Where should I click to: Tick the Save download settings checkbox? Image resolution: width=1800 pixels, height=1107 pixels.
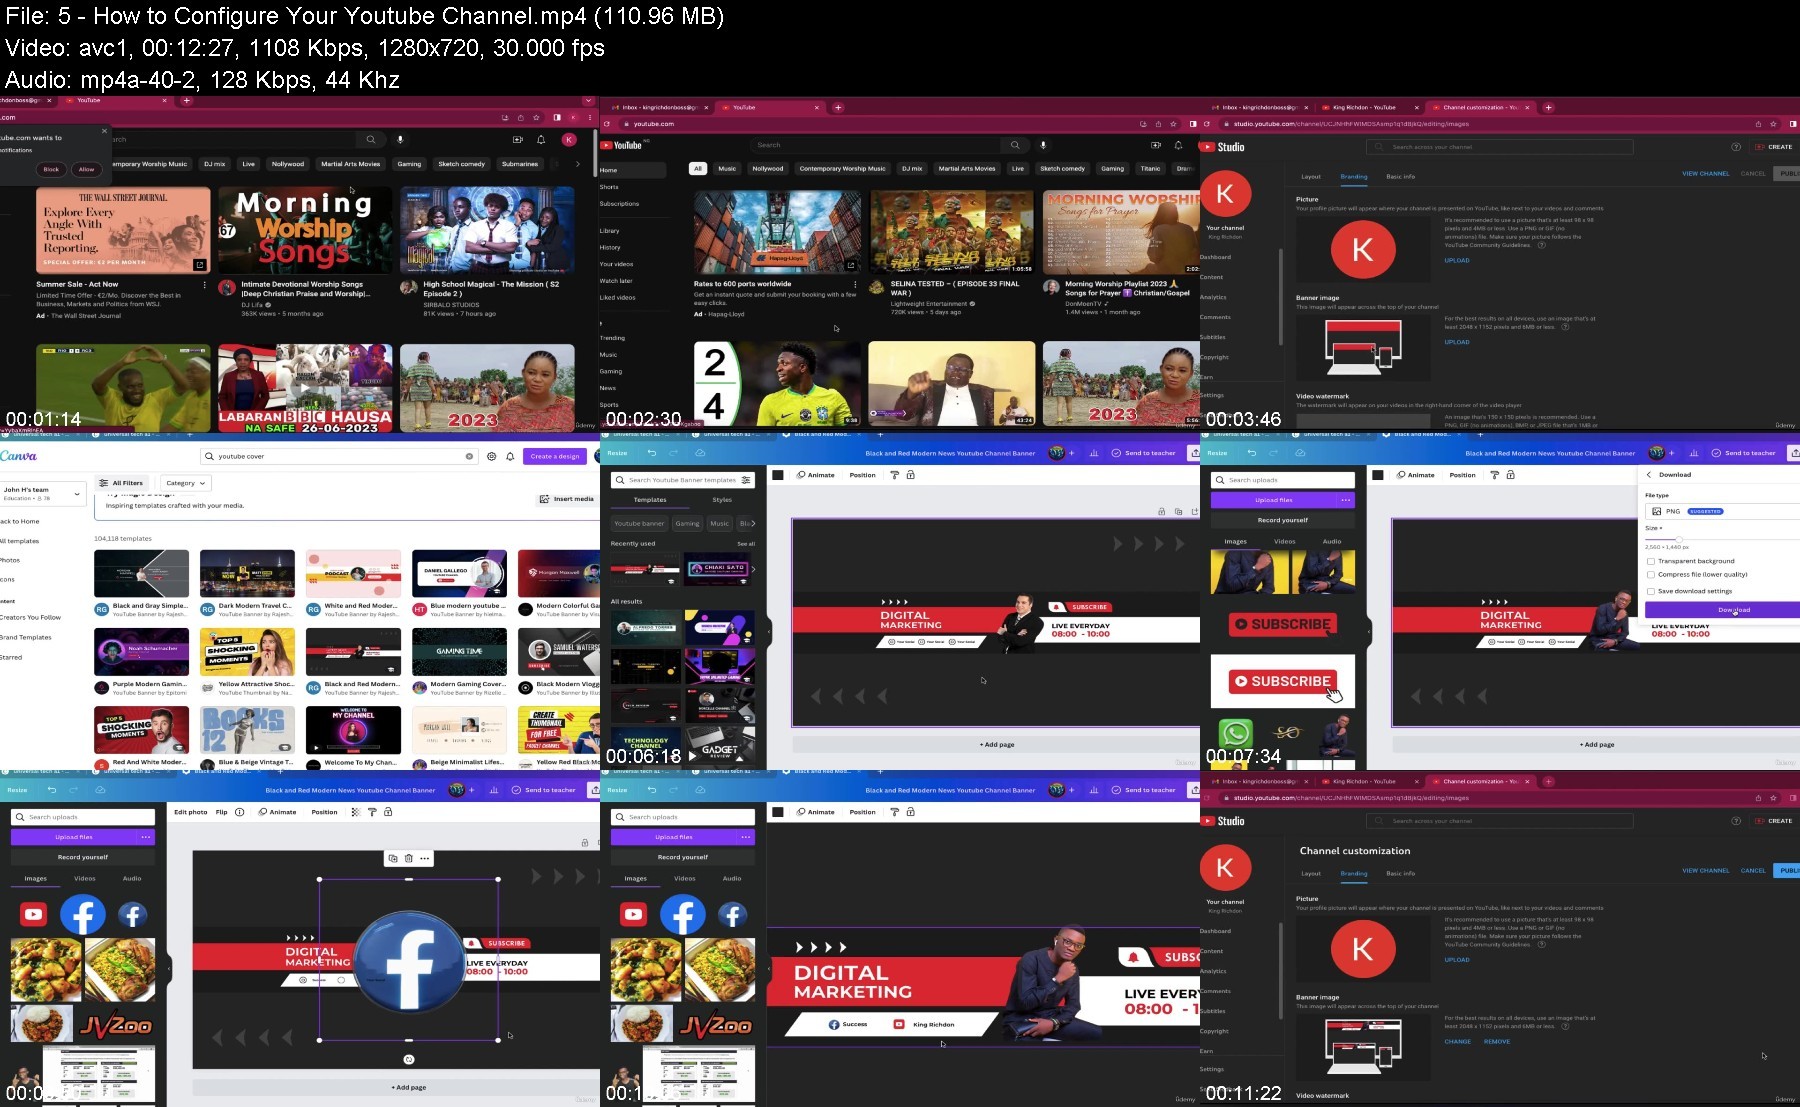coord(1650,591)
